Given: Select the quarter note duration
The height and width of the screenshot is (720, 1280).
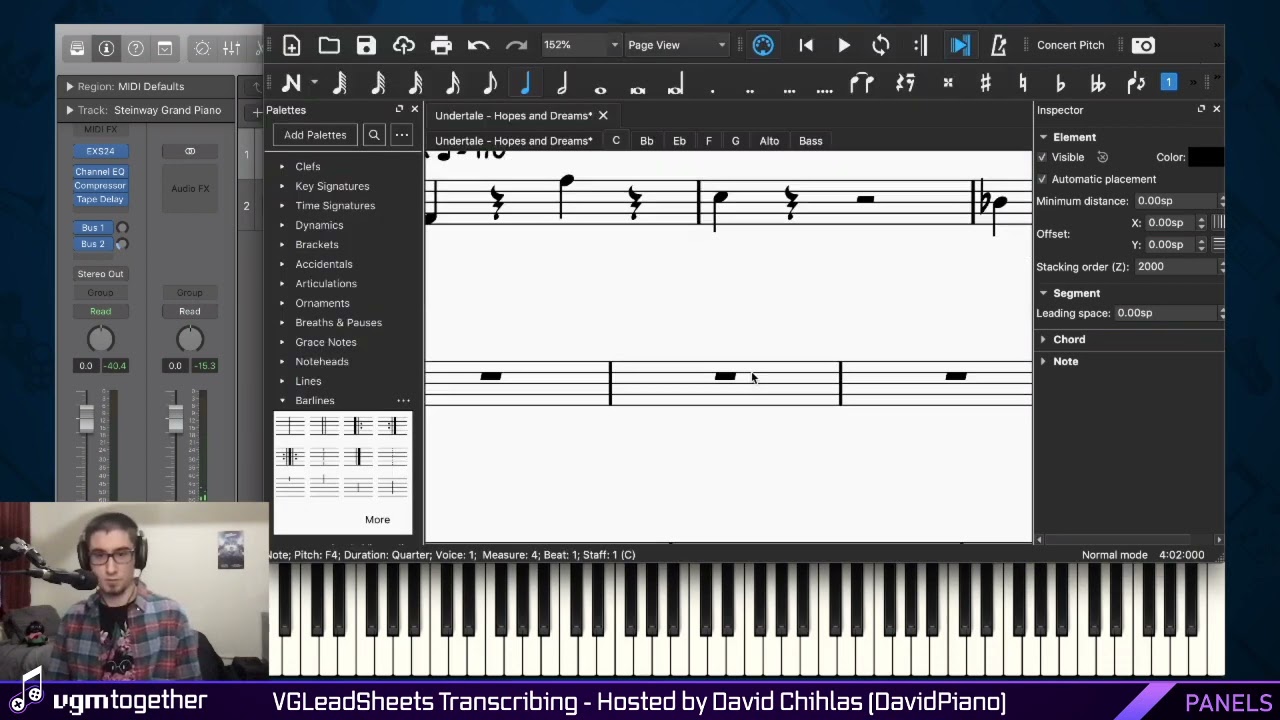Looking at the screenshot, I should click(x=525, y=83).
